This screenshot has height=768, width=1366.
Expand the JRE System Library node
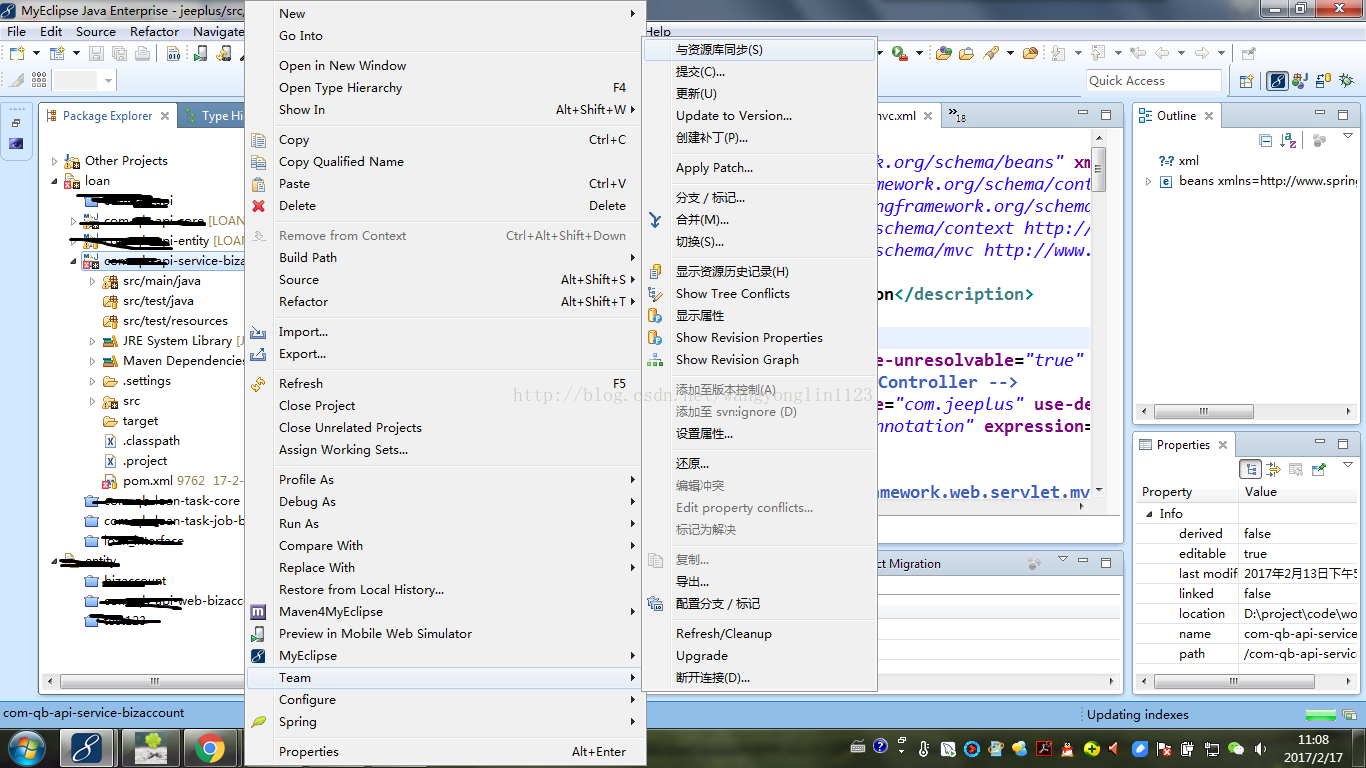[93, 341]
